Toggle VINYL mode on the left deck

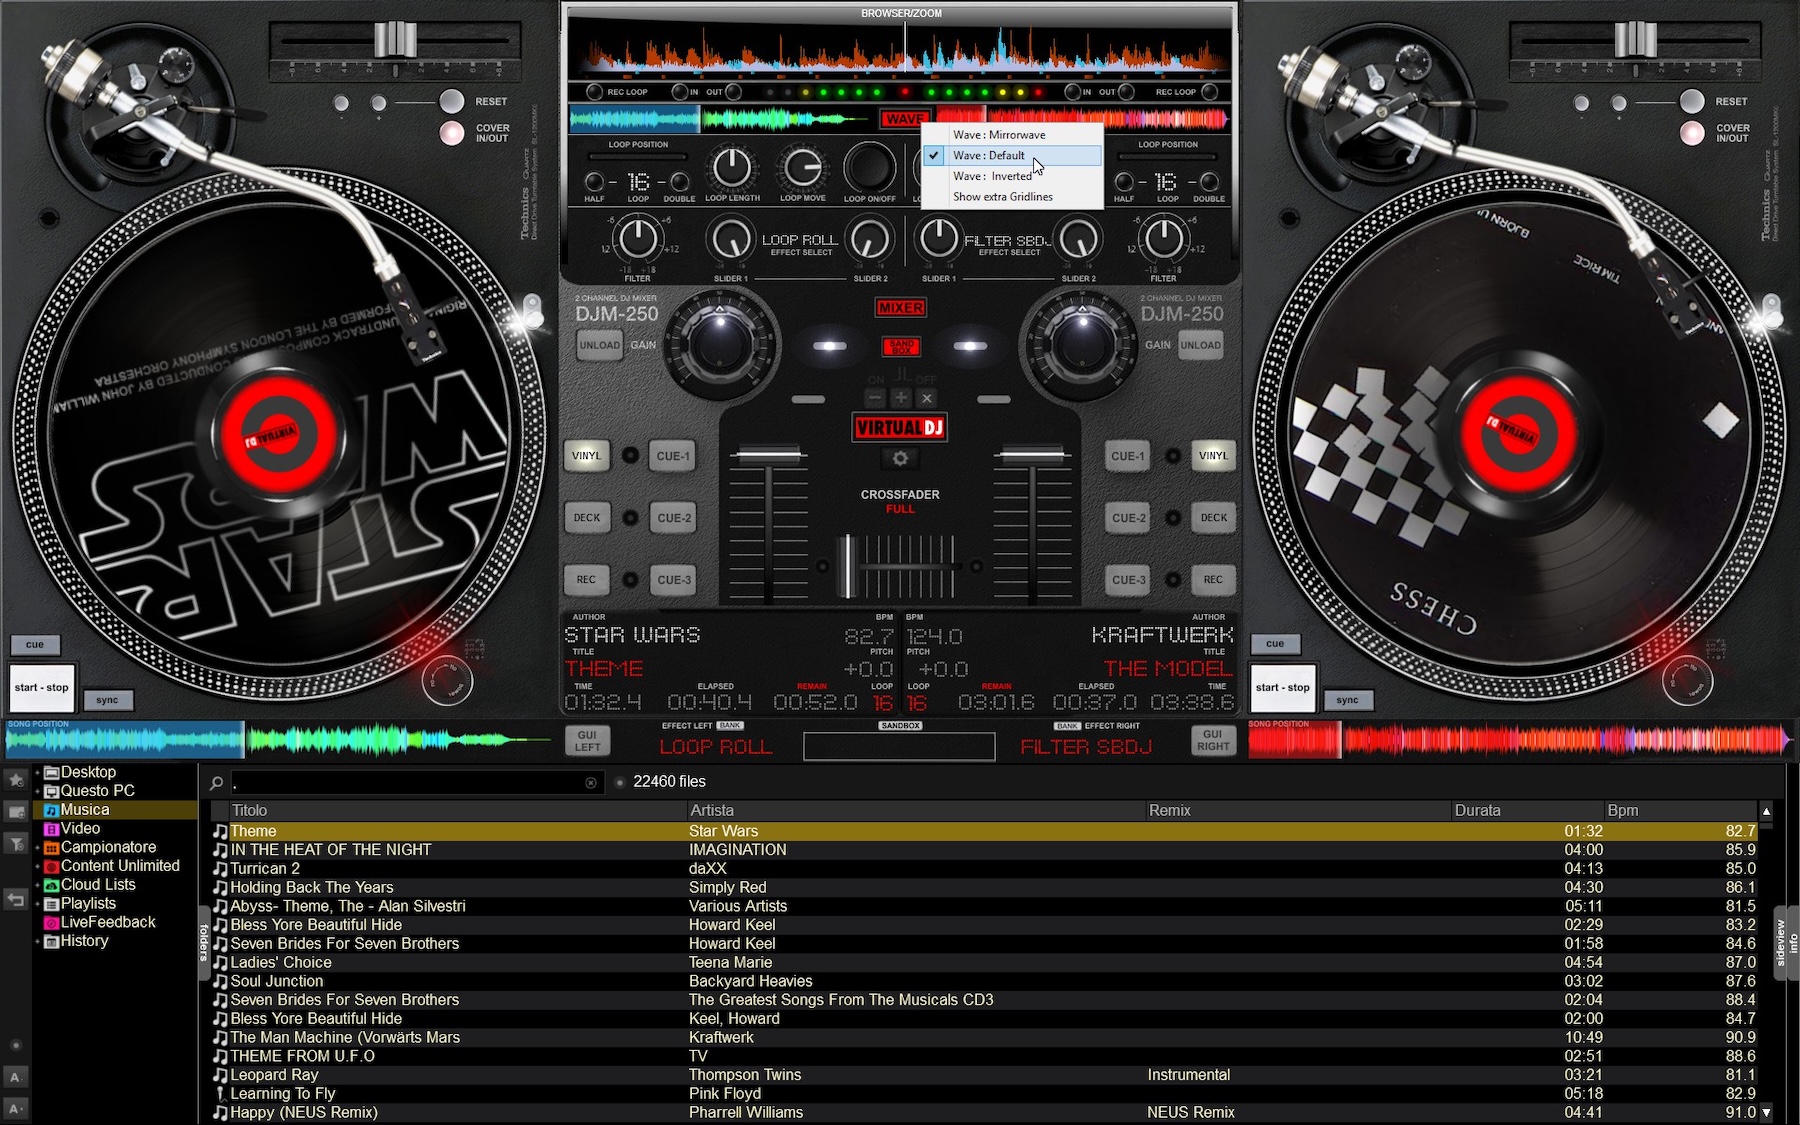(587, 455)
